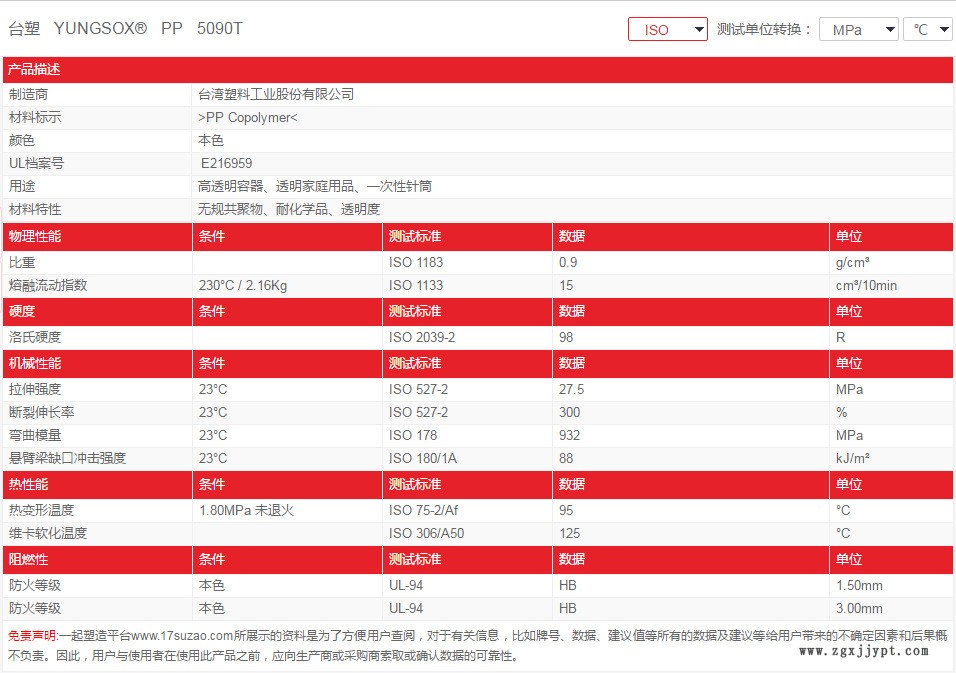Viewport: 956px width, 673px height.
Task: Select the standard "ISO 306/A50"
Action: click(426, 533)
